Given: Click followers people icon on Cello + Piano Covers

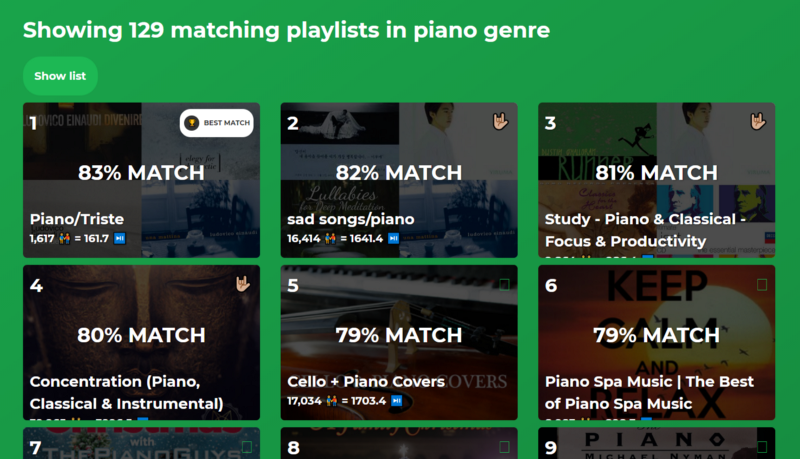Looking at the screenshot, I should click(x=332, y=401).
